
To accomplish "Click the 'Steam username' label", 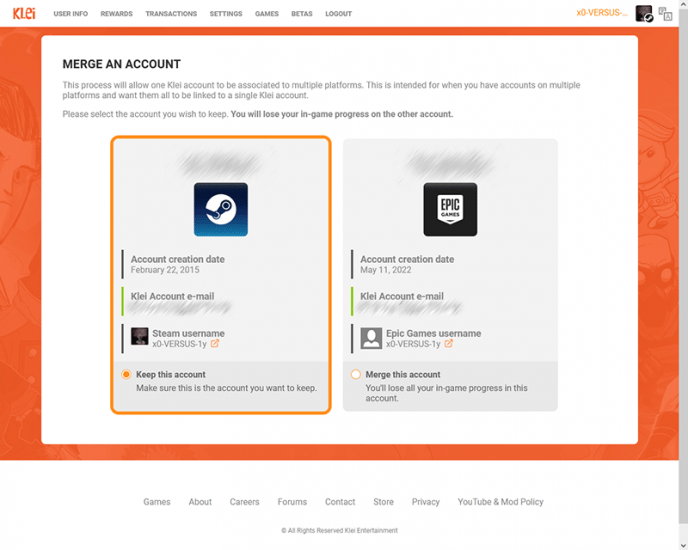I will [x=188, y=333].
